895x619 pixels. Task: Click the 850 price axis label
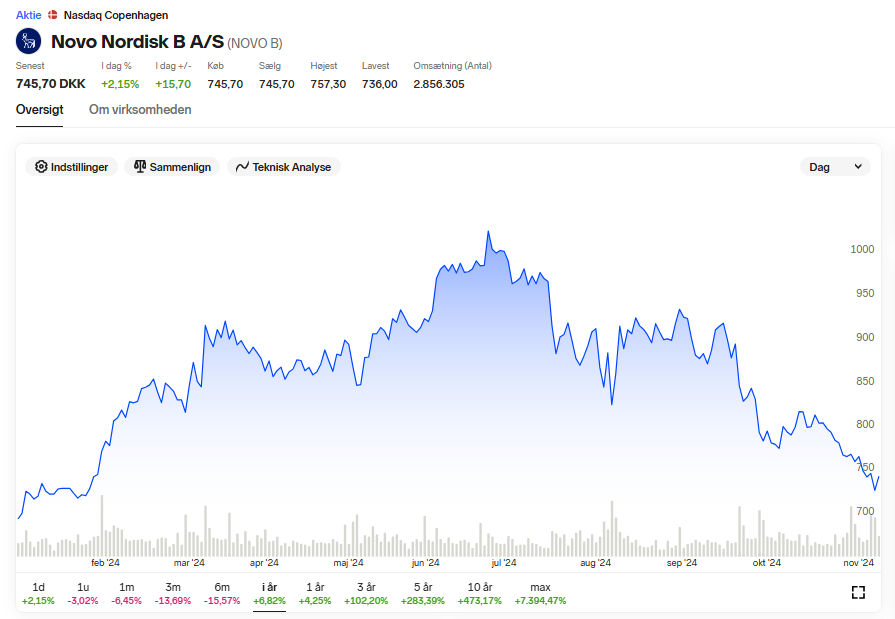(x=865, y=381)
